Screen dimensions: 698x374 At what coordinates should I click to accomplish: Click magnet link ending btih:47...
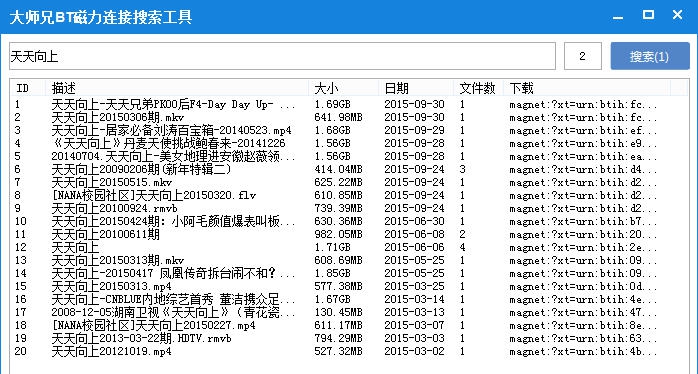tap(583, 313)
